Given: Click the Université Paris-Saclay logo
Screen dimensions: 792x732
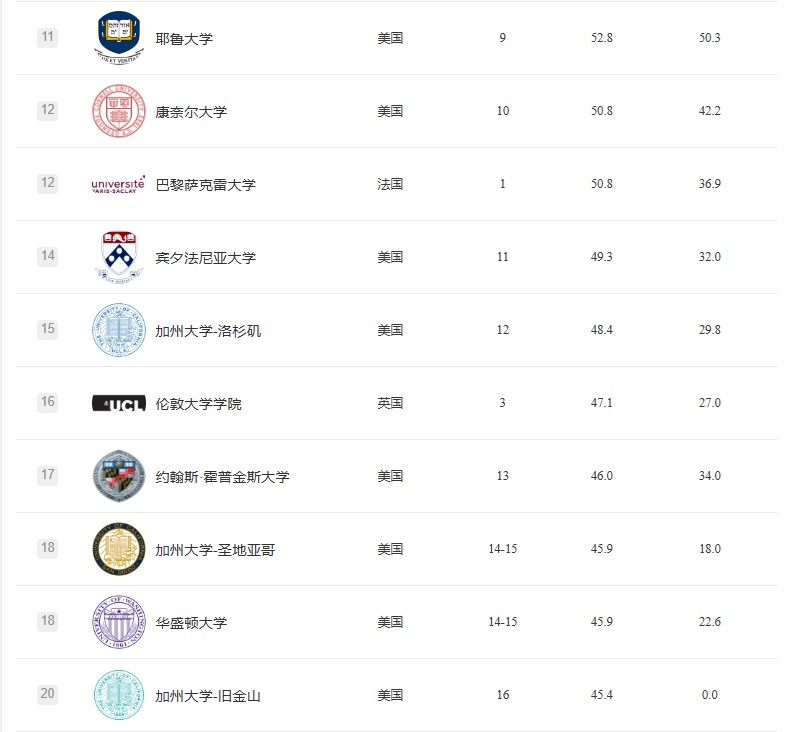Looking at the screenshot, I should [x=118, y=184].
